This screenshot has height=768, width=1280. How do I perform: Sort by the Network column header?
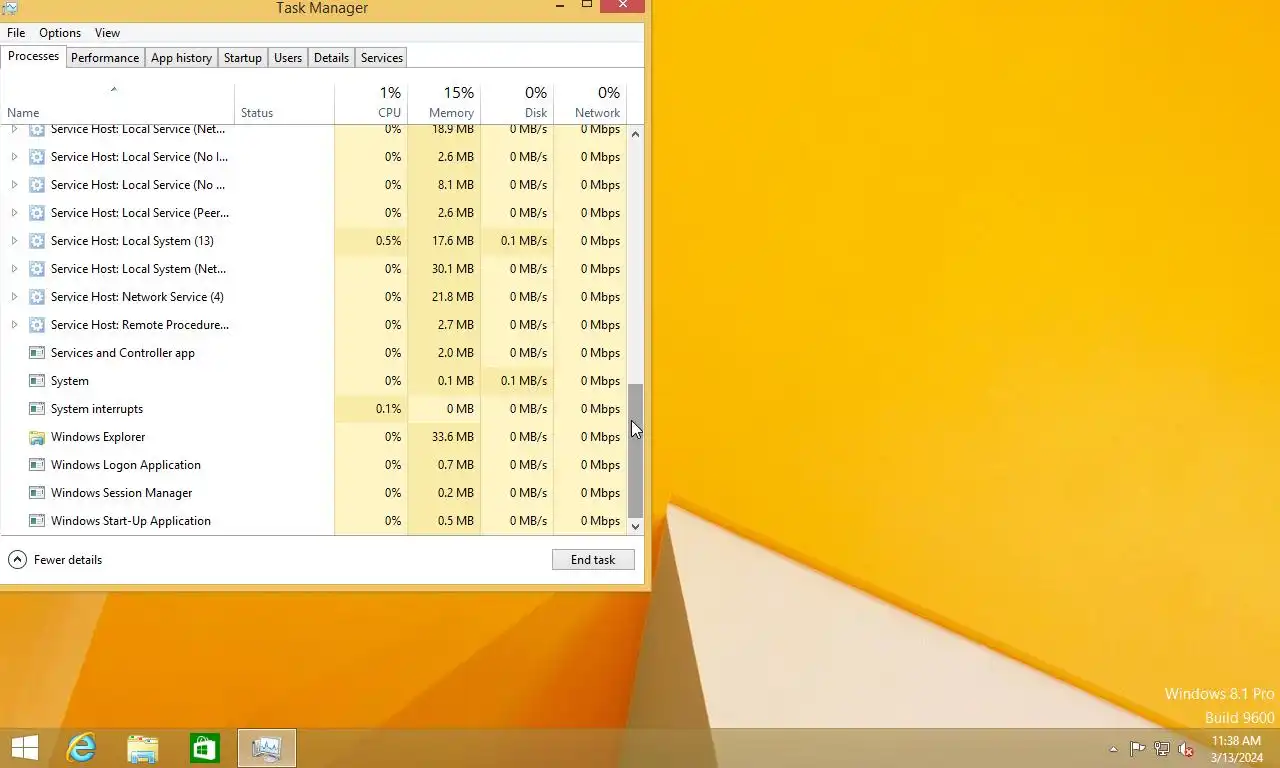[590, 101]
